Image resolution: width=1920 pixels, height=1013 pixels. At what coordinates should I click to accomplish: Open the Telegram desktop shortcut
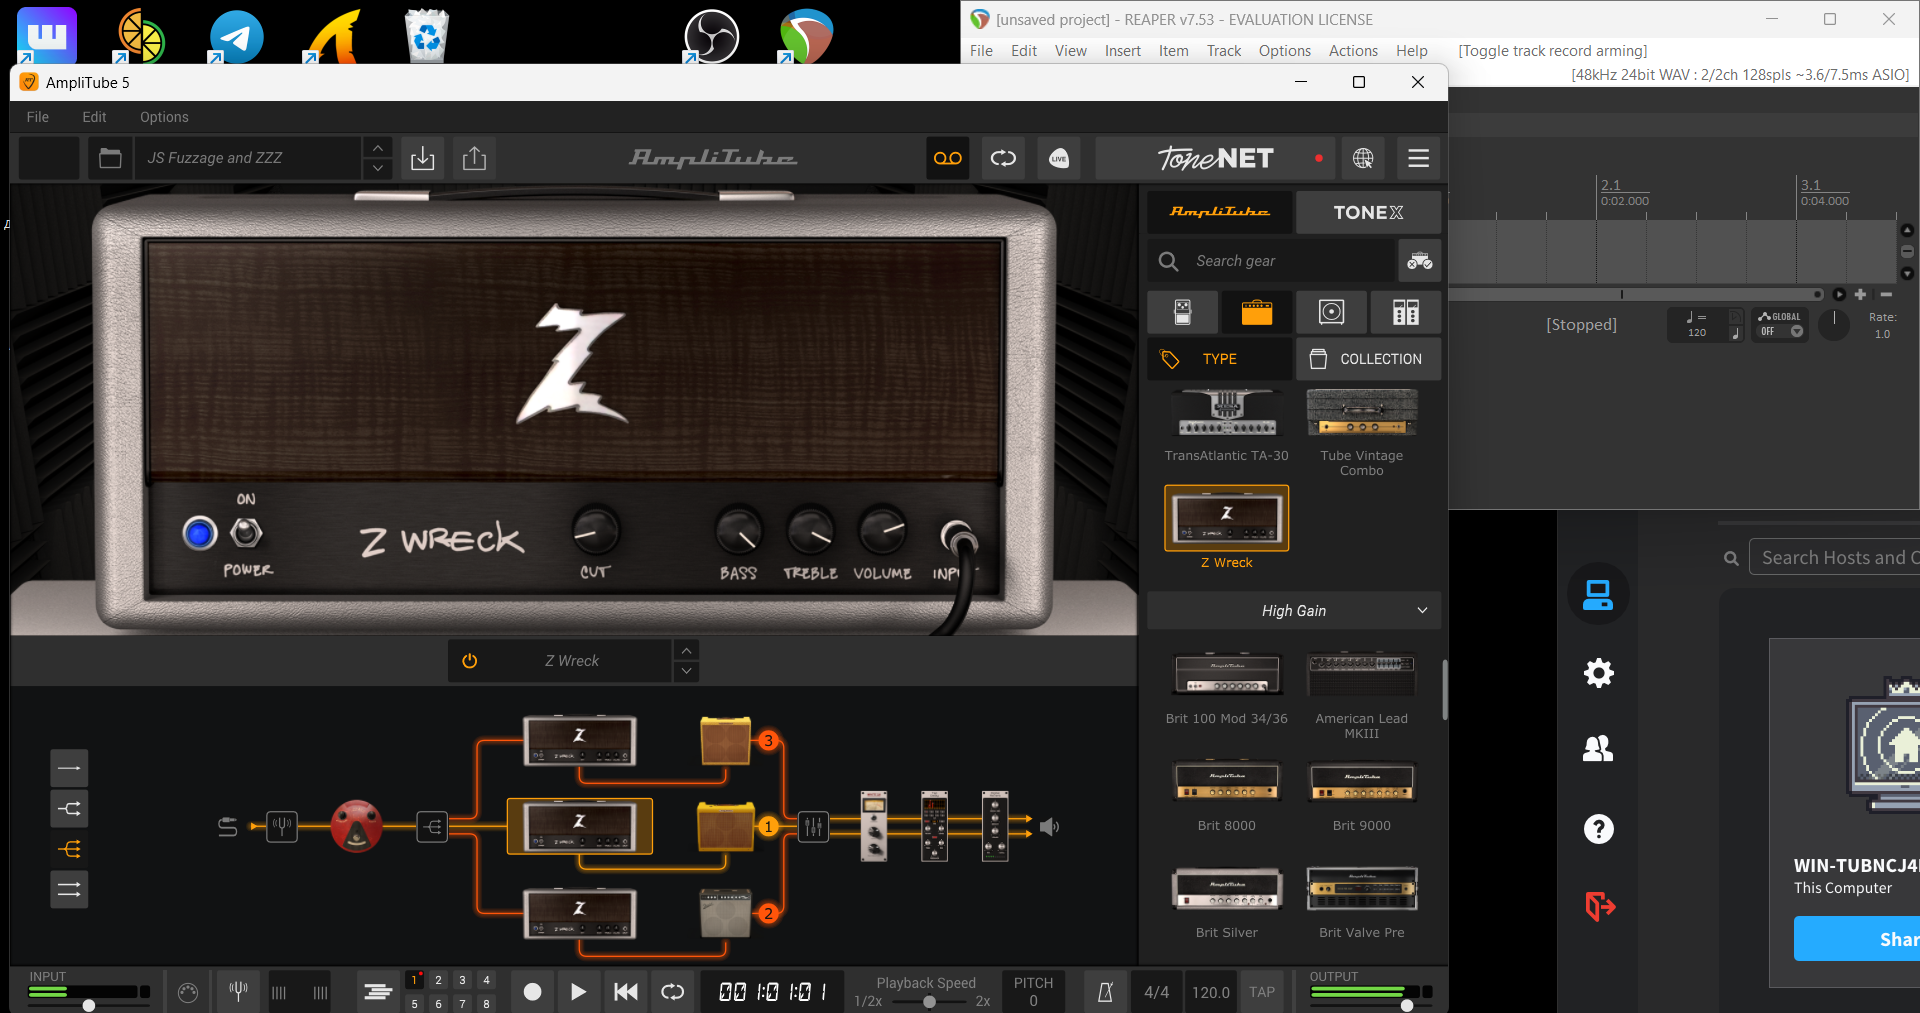click(236, 36)
